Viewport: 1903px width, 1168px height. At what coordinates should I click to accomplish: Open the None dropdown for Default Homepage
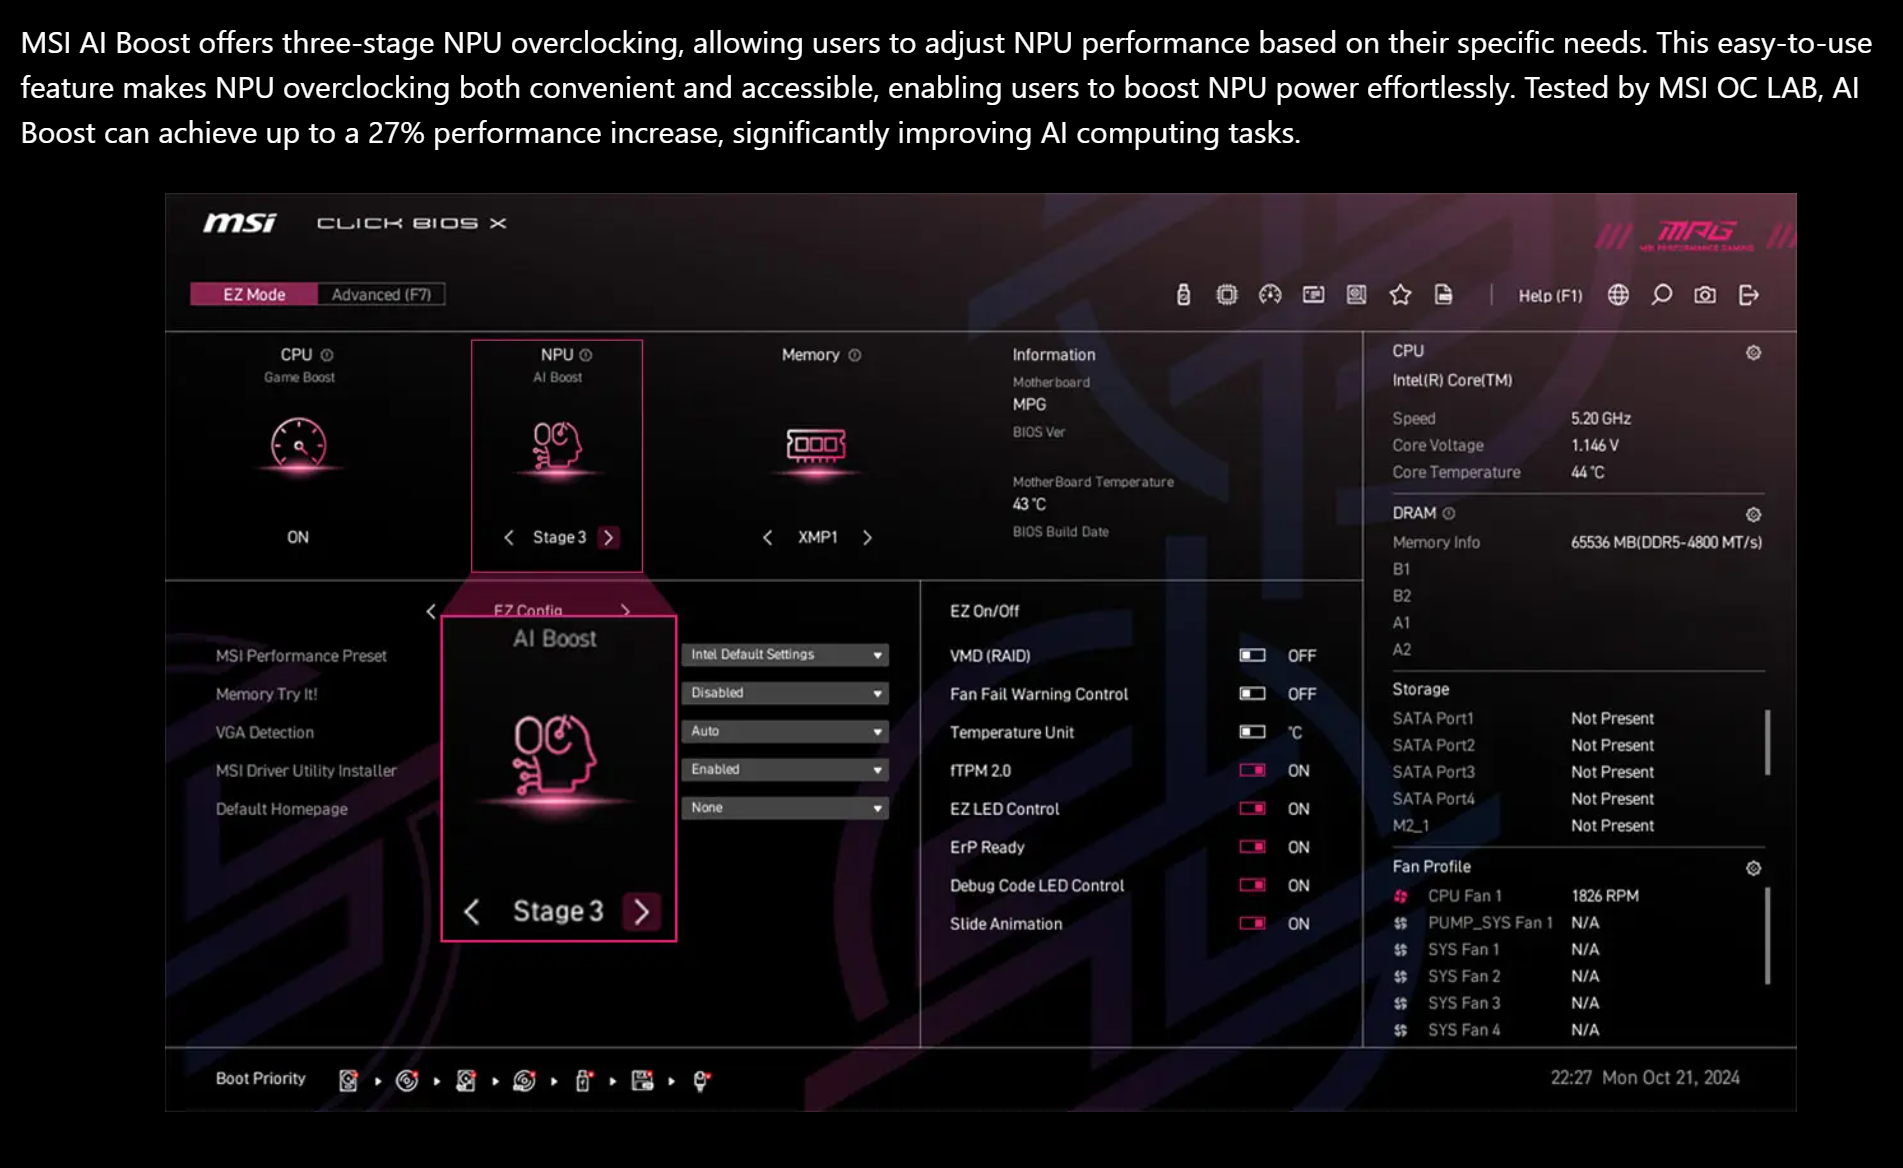[785, 808]
